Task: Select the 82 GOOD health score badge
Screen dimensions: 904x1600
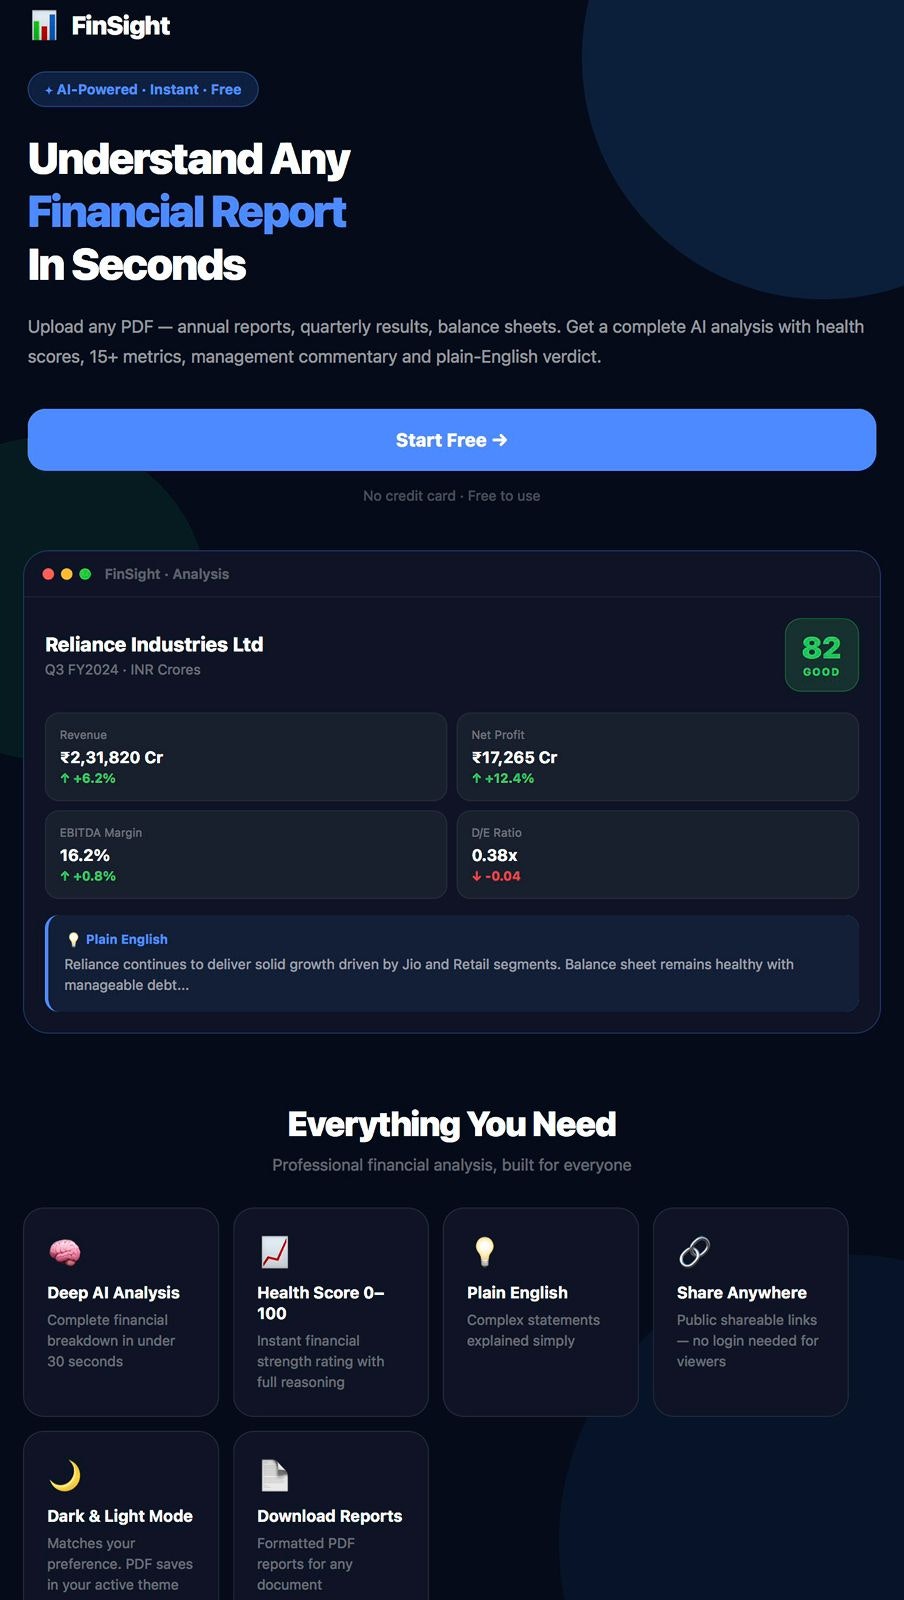Action: click(822, 655)
